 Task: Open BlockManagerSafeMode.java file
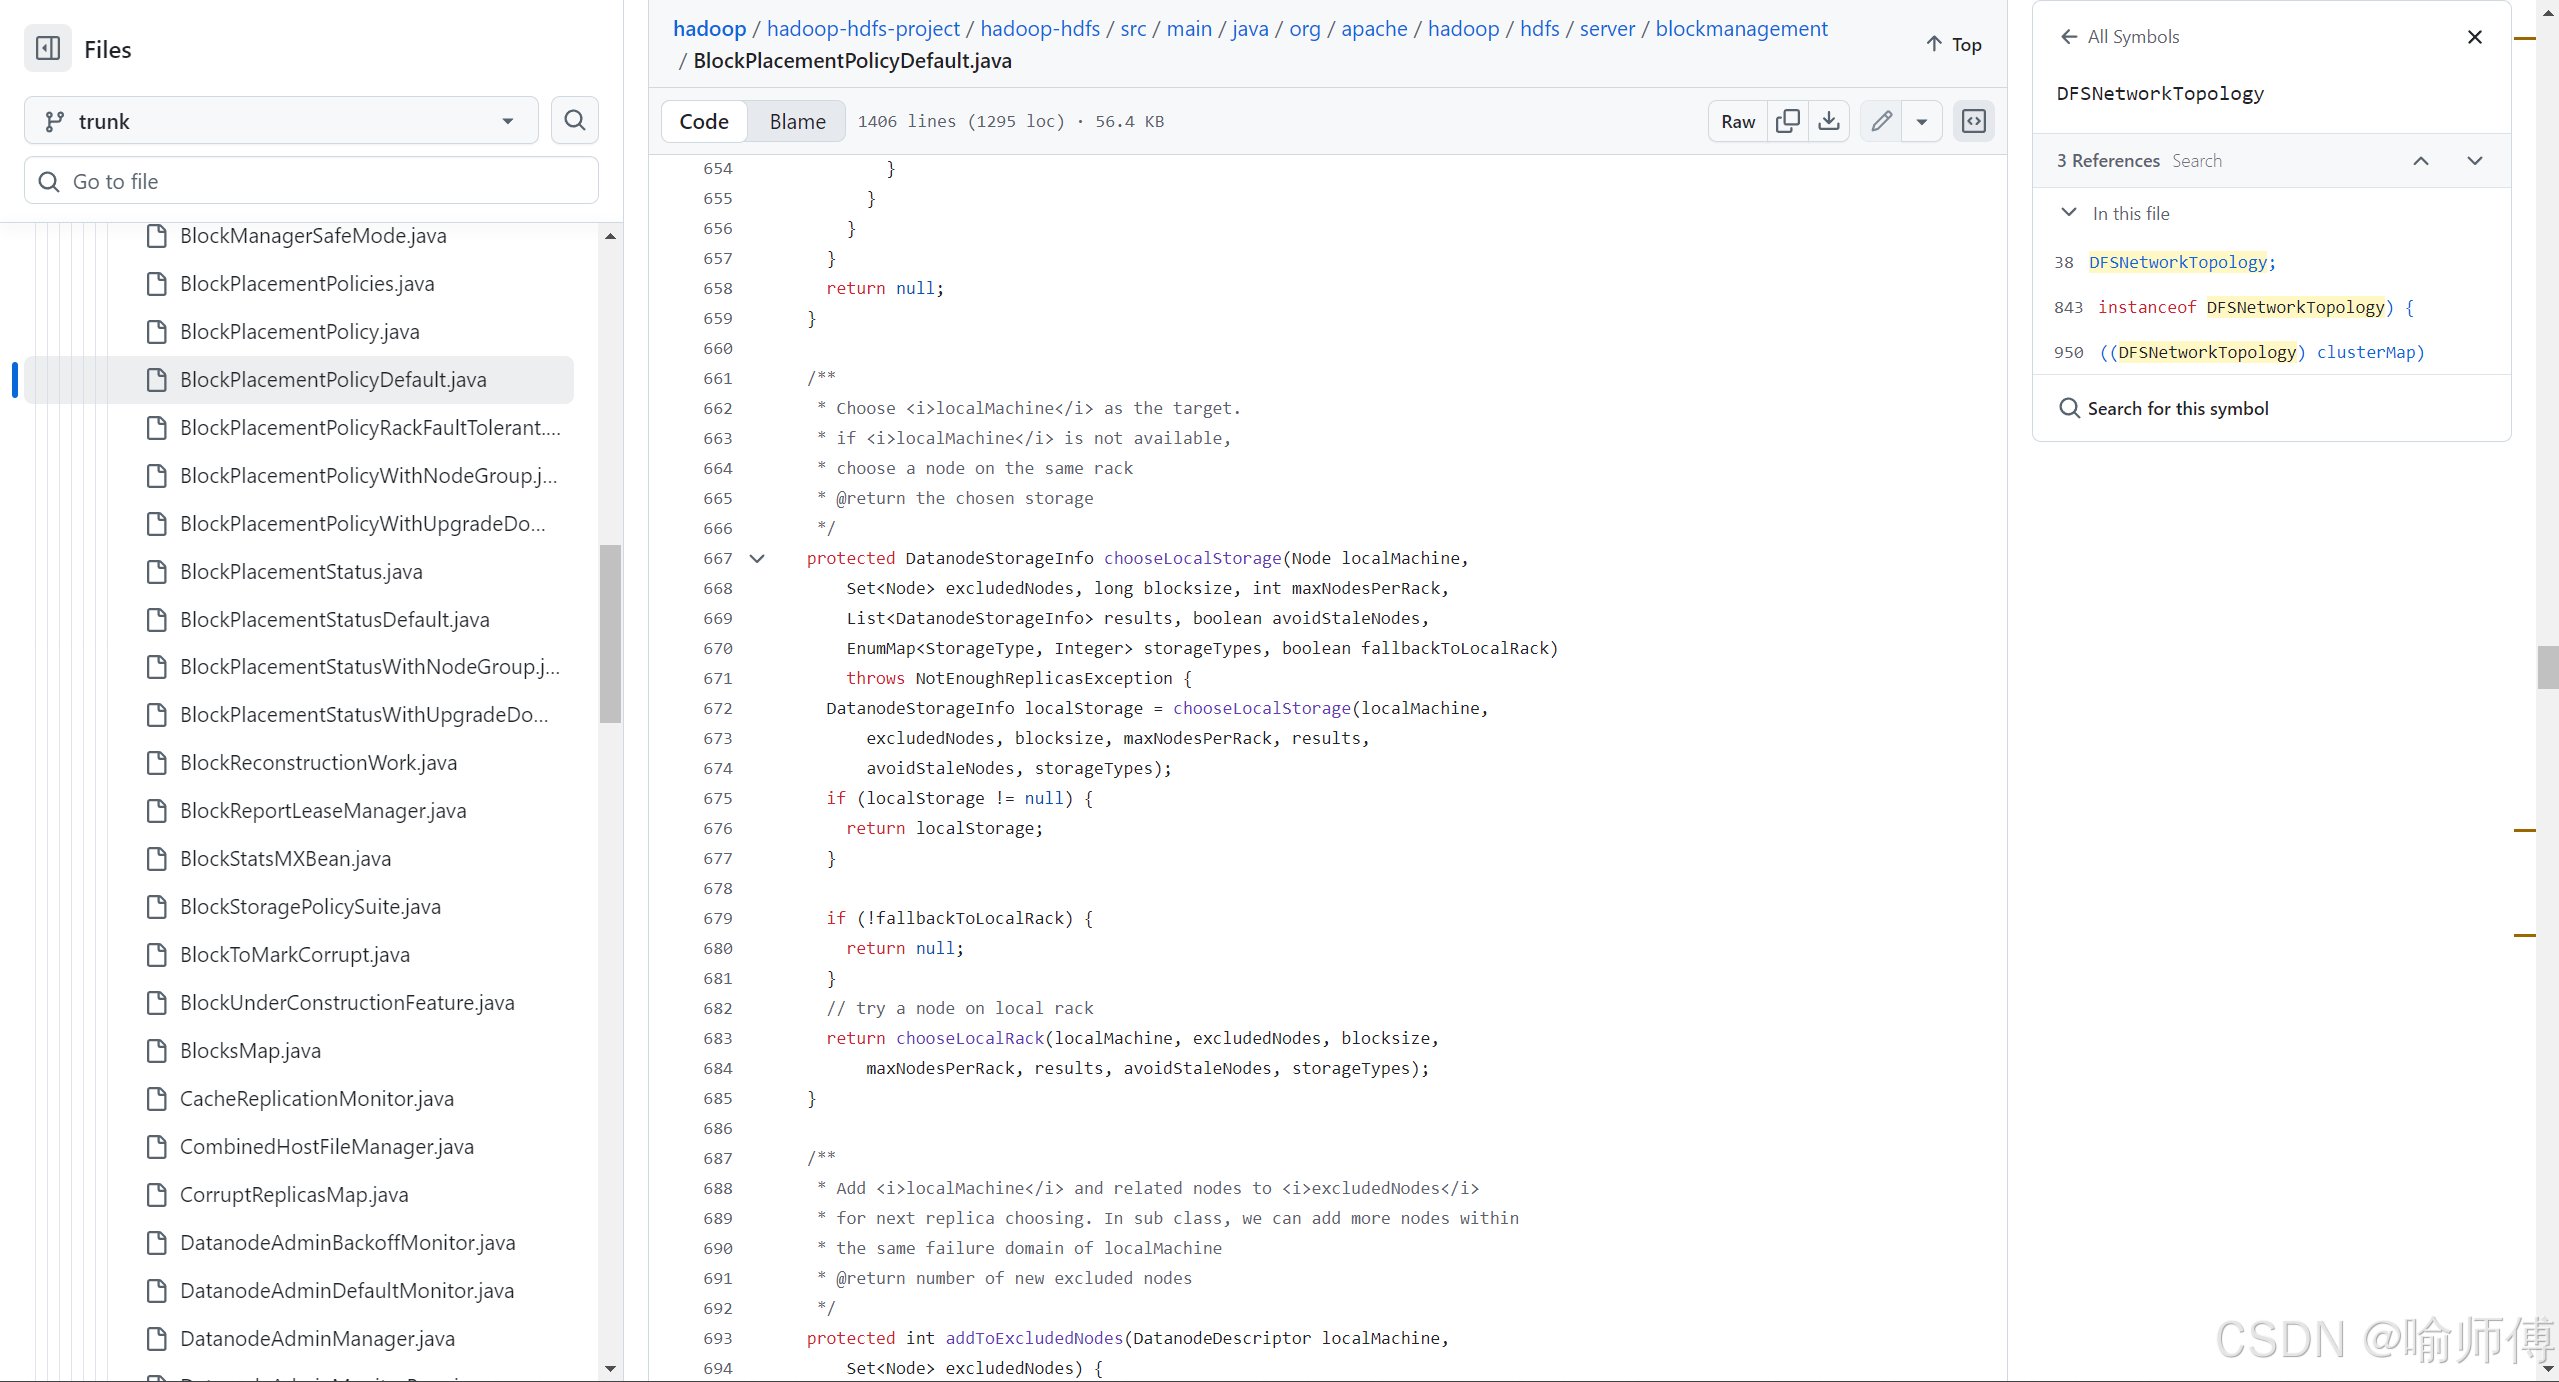coord(313,236)
